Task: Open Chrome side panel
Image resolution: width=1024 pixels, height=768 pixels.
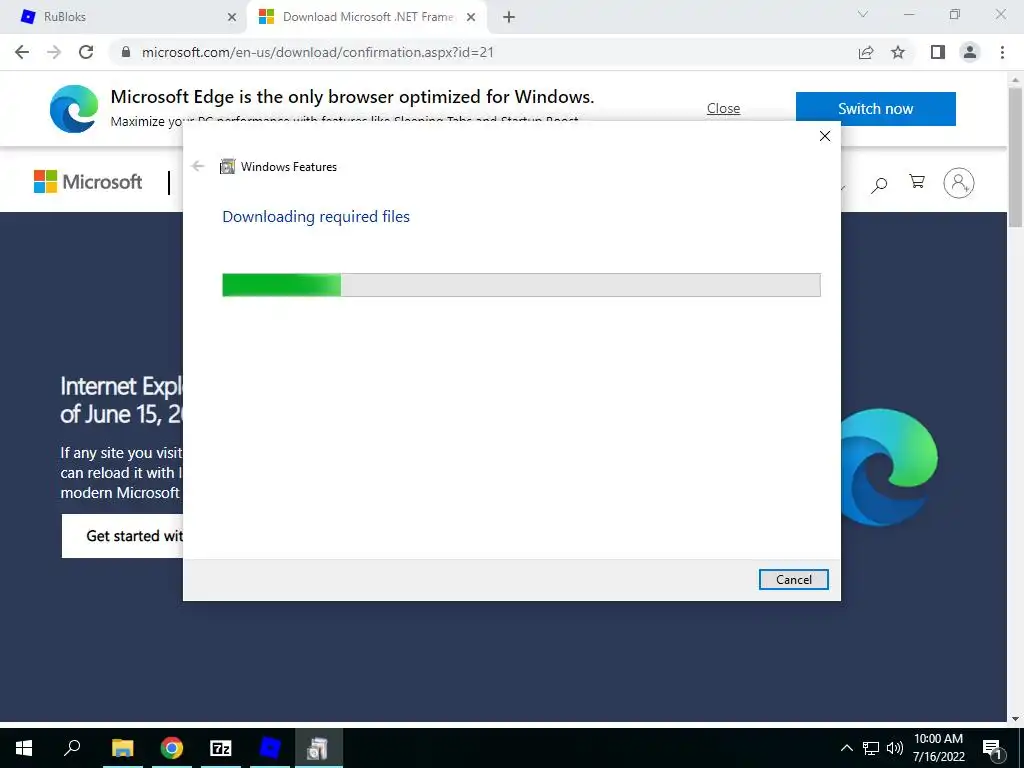Action: tap(938, 52)
